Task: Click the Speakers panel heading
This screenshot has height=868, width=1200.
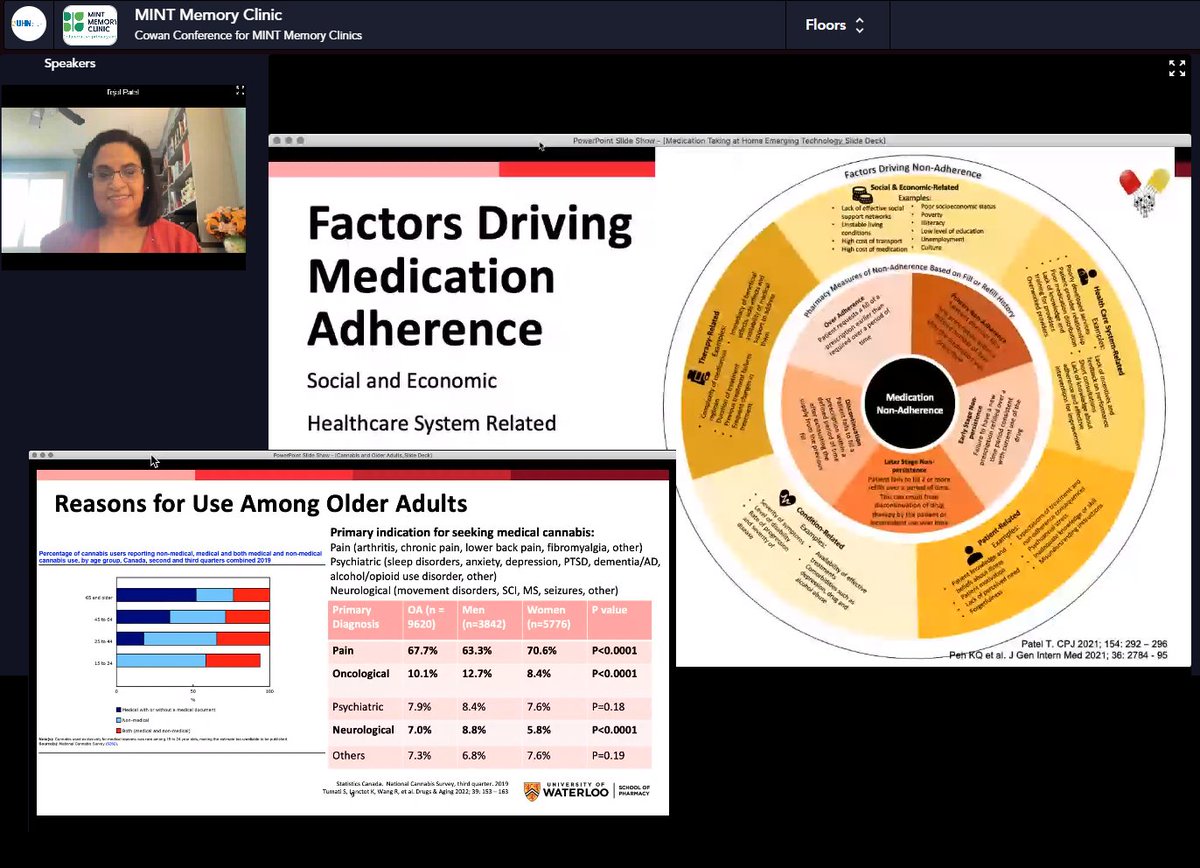Action: (x=69, y=62)
